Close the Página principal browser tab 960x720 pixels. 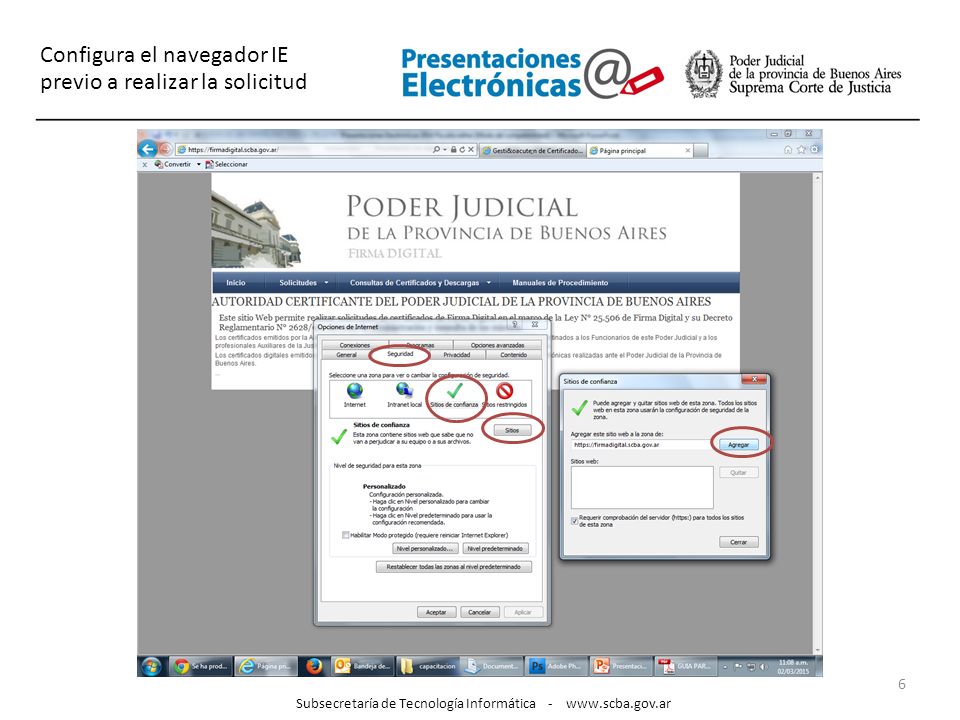coord(688,150)
